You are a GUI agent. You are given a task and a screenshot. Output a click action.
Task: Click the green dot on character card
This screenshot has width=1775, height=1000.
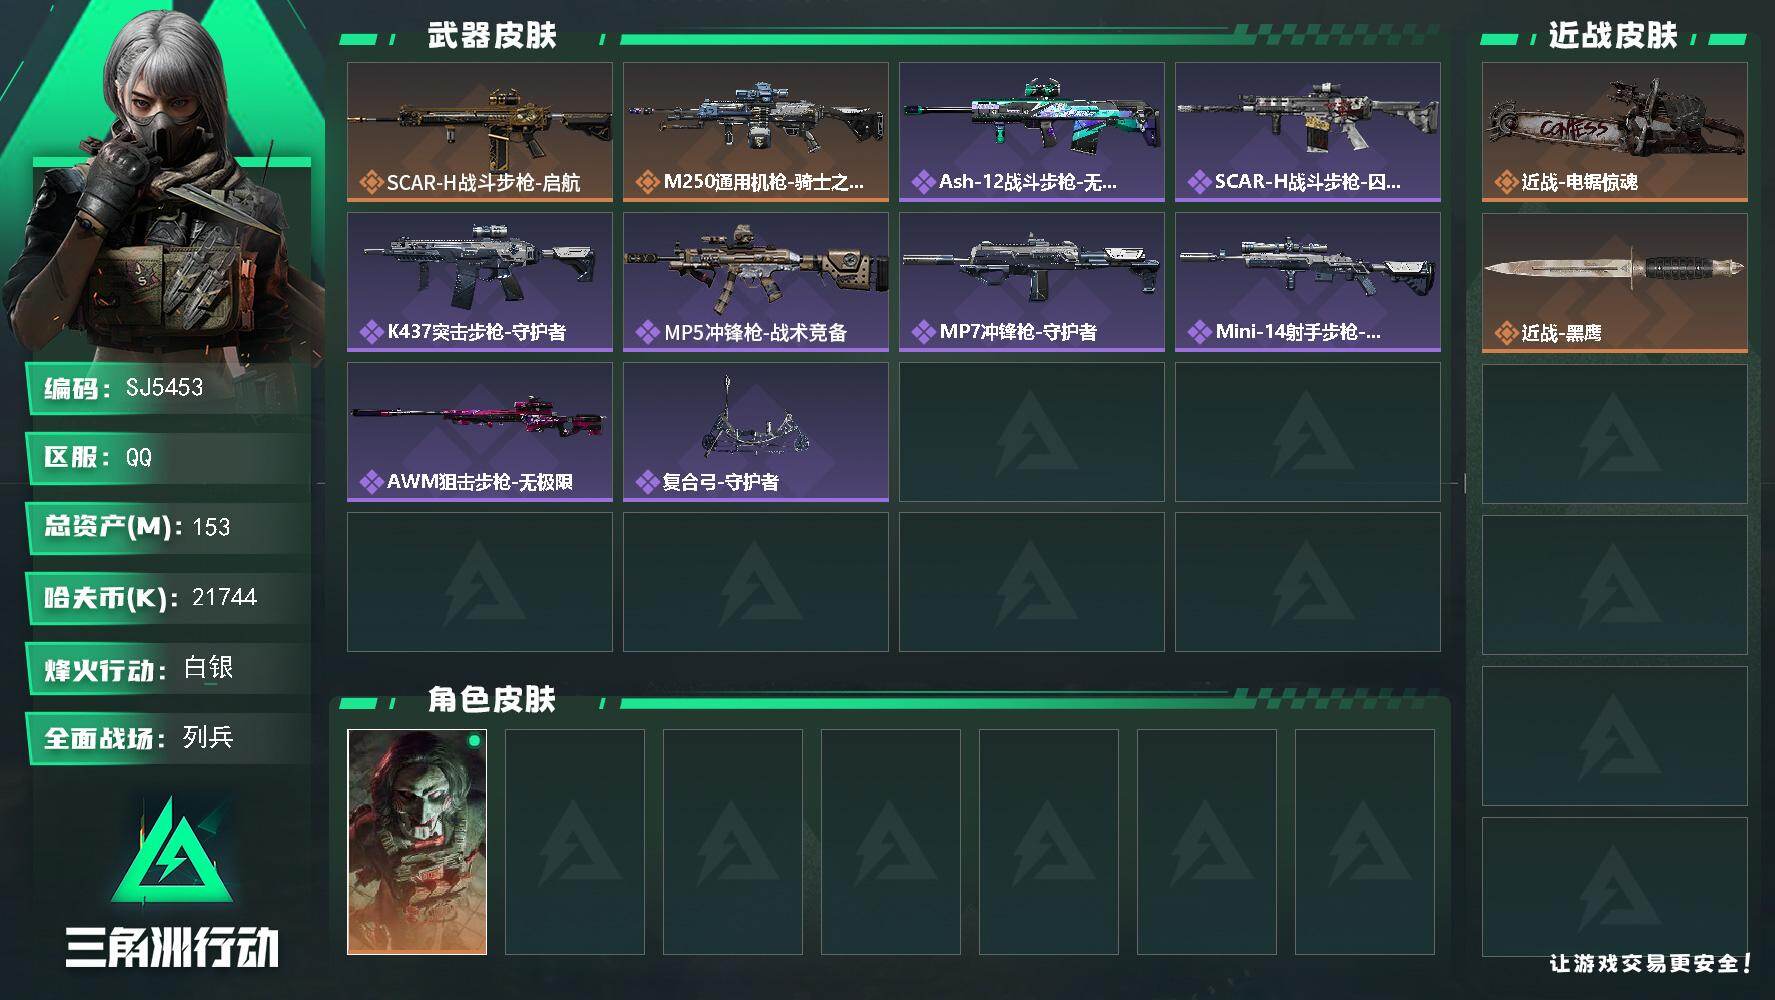point(474,741)
